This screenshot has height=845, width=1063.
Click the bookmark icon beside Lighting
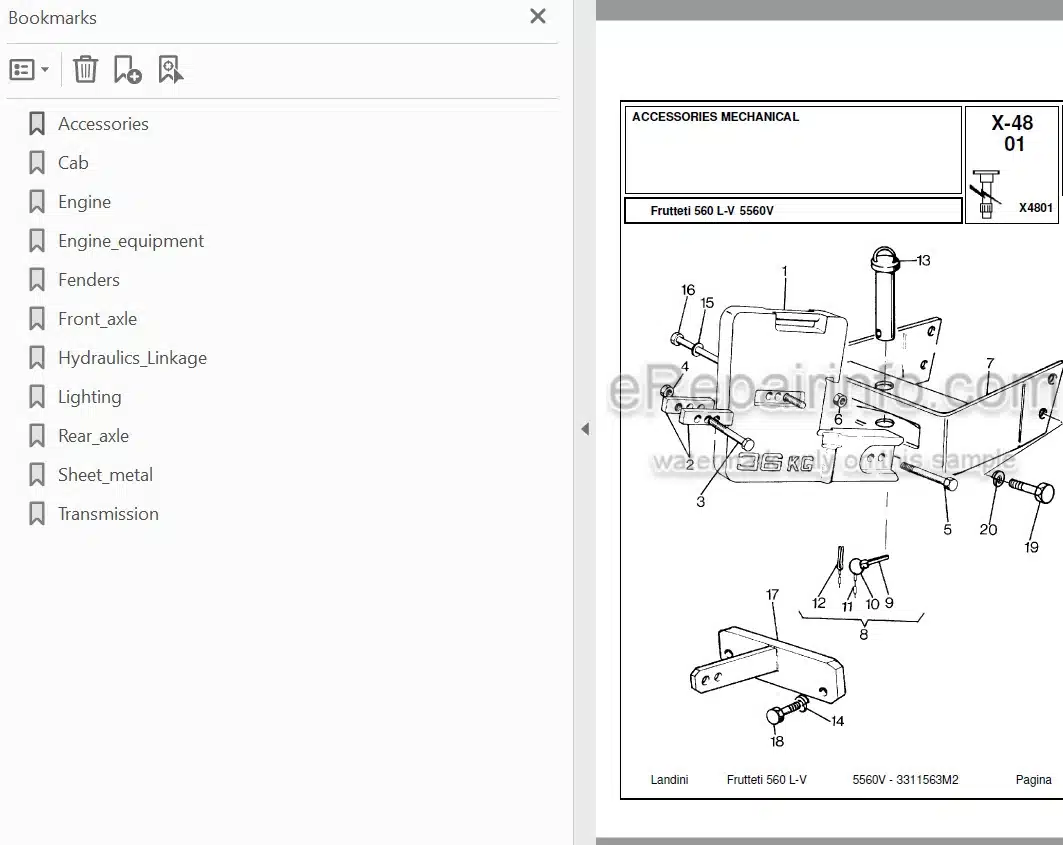pos(37,397)
